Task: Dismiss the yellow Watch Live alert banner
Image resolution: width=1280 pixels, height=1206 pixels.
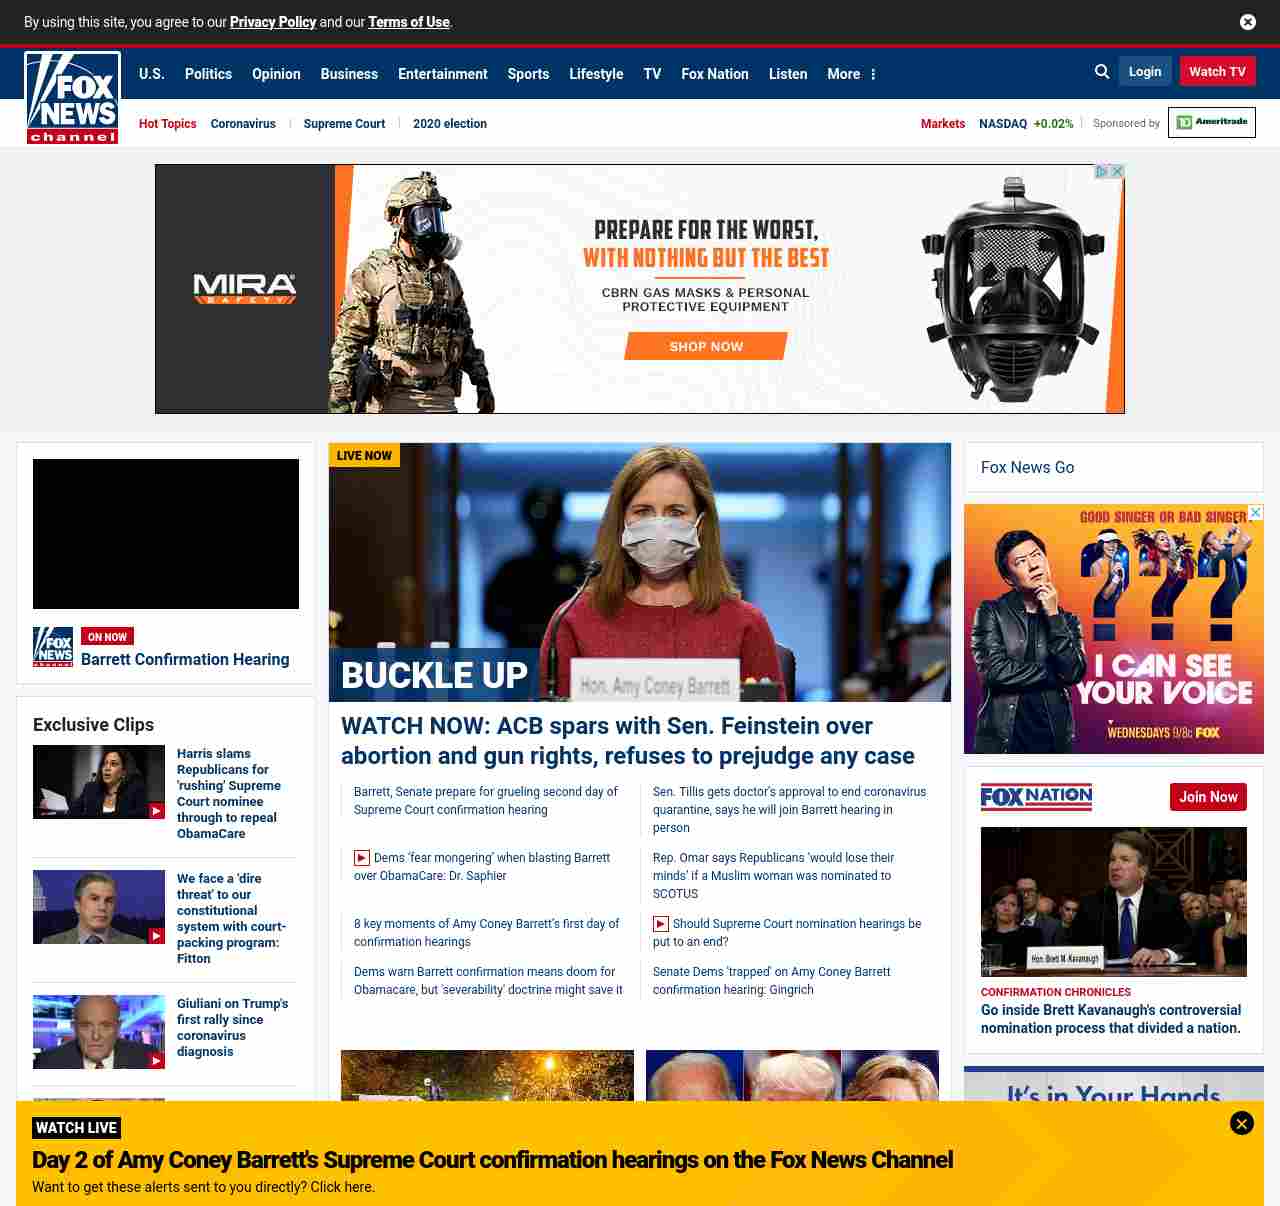Action: pos(1241,1123)
